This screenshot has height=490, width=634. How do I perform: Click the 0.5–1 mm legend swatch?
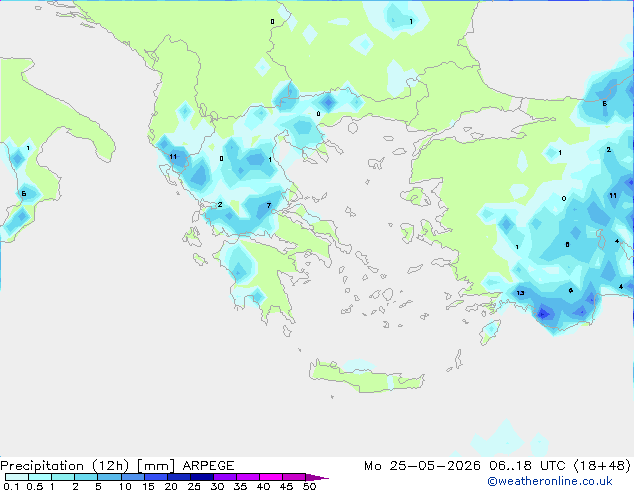(40, 477)
